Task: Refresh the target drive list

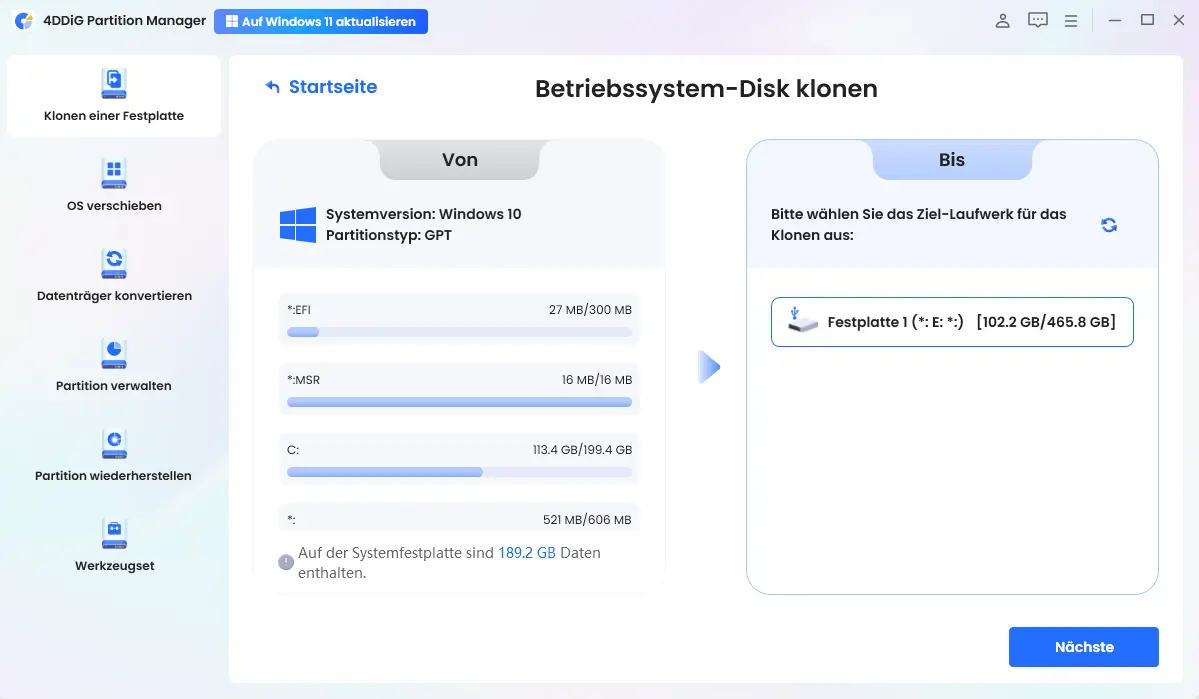Action: [x=1109, y=225]
